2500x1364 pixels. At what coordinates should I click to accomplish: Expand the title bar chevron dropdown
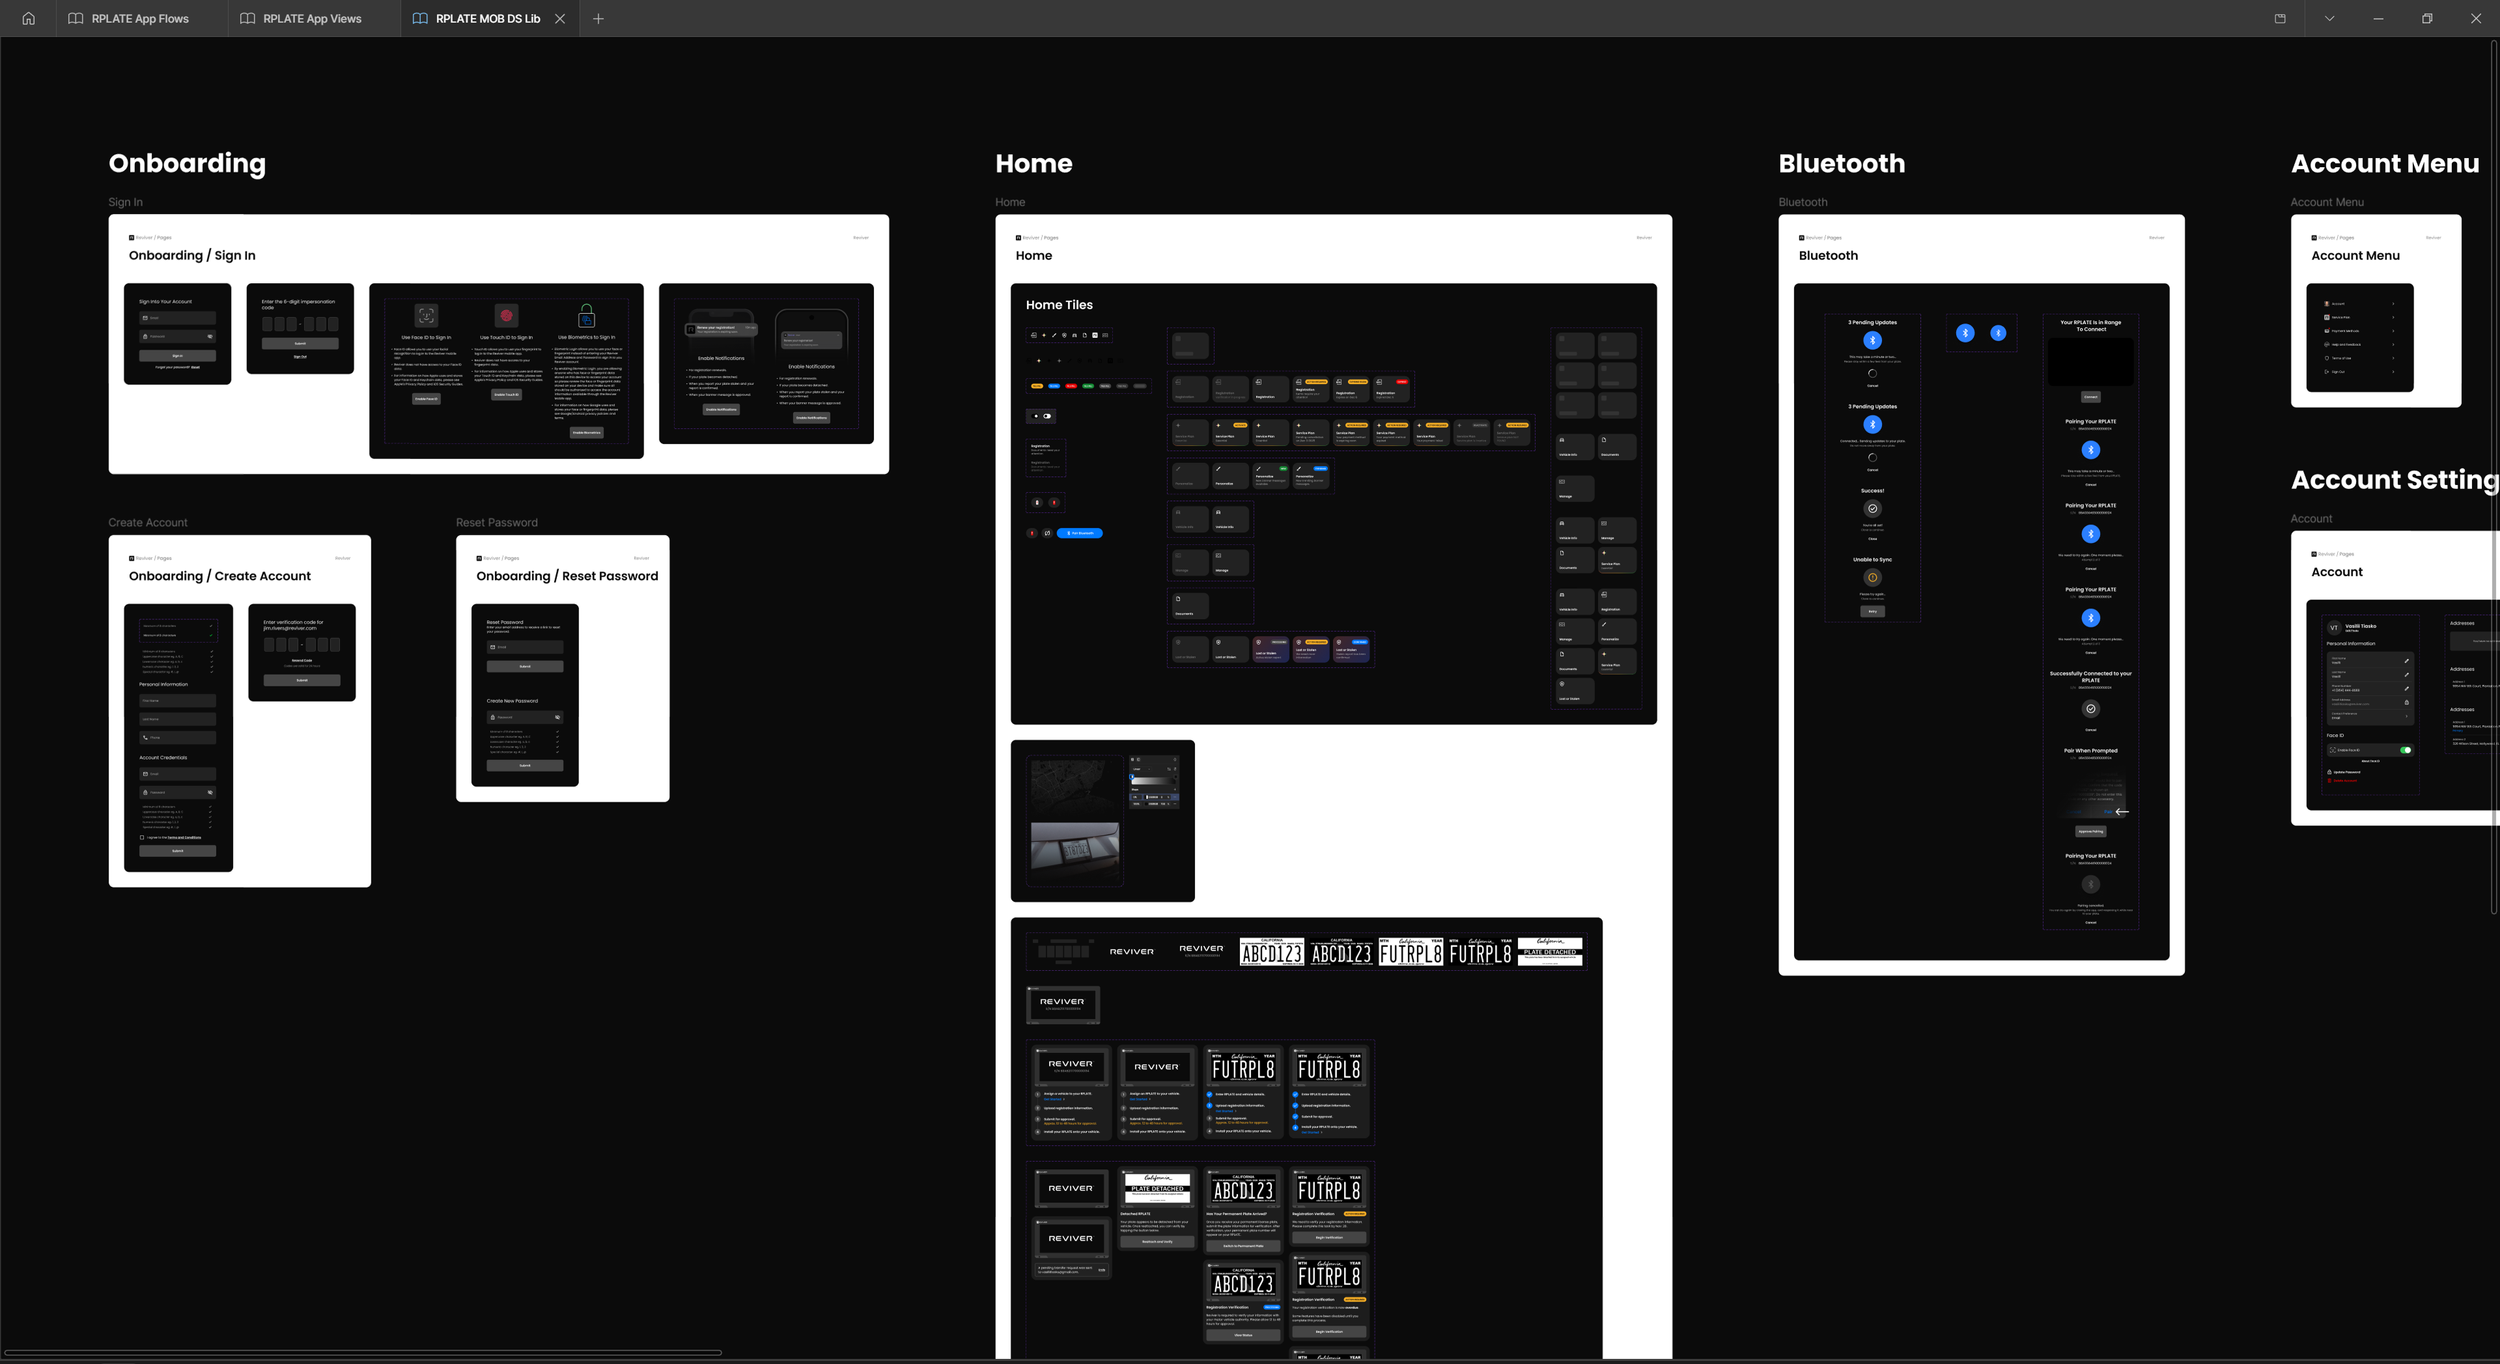(x=2329, y=18)
